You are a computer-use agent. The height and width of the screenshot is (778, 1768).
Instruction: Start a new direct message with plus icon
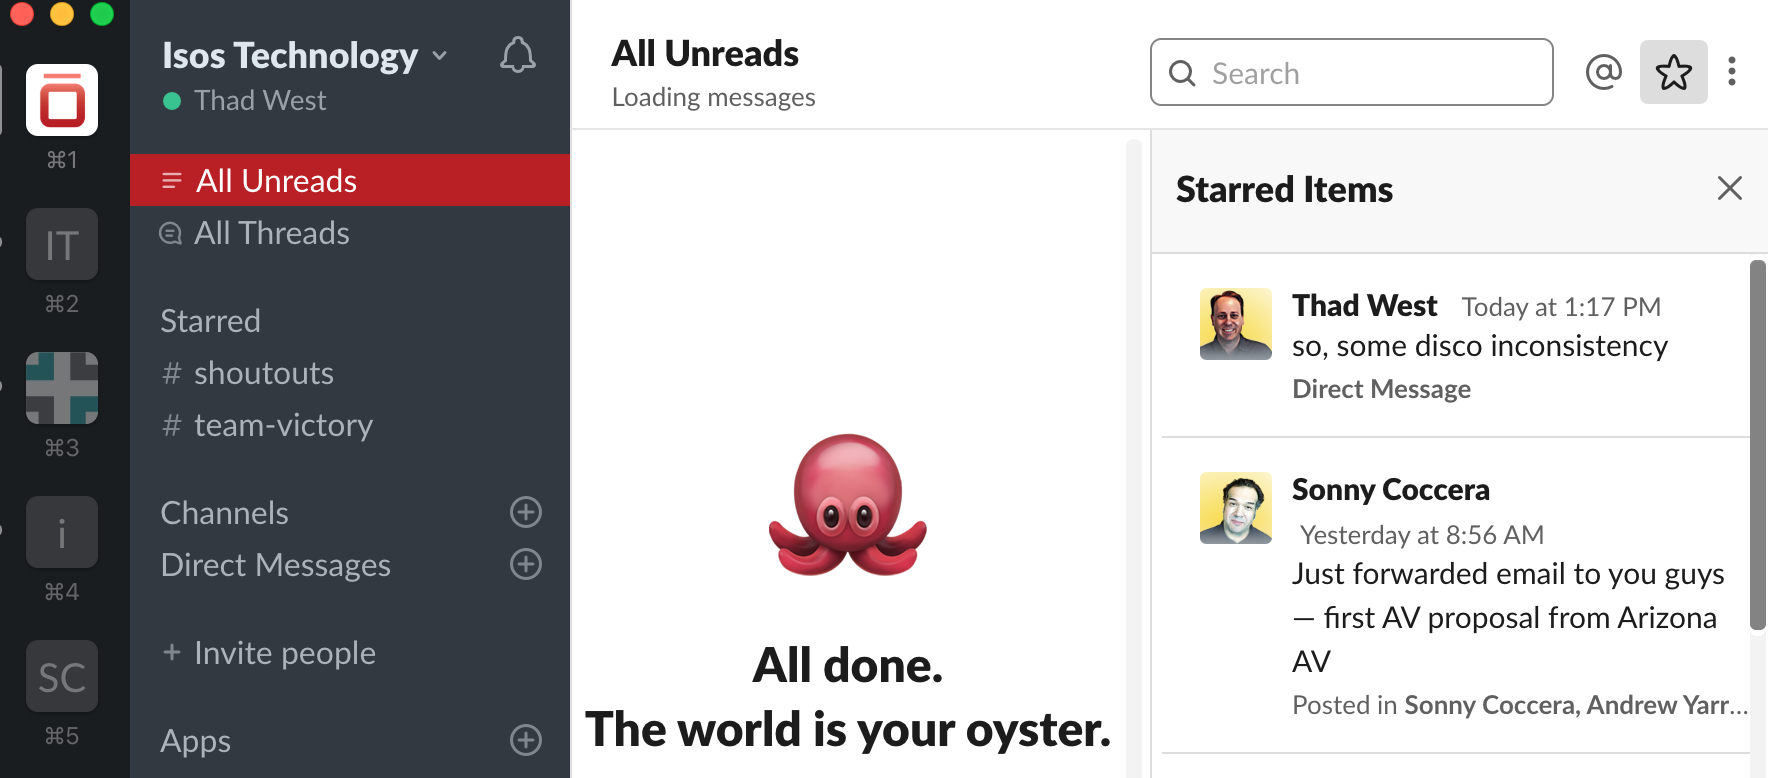(525, 564)
